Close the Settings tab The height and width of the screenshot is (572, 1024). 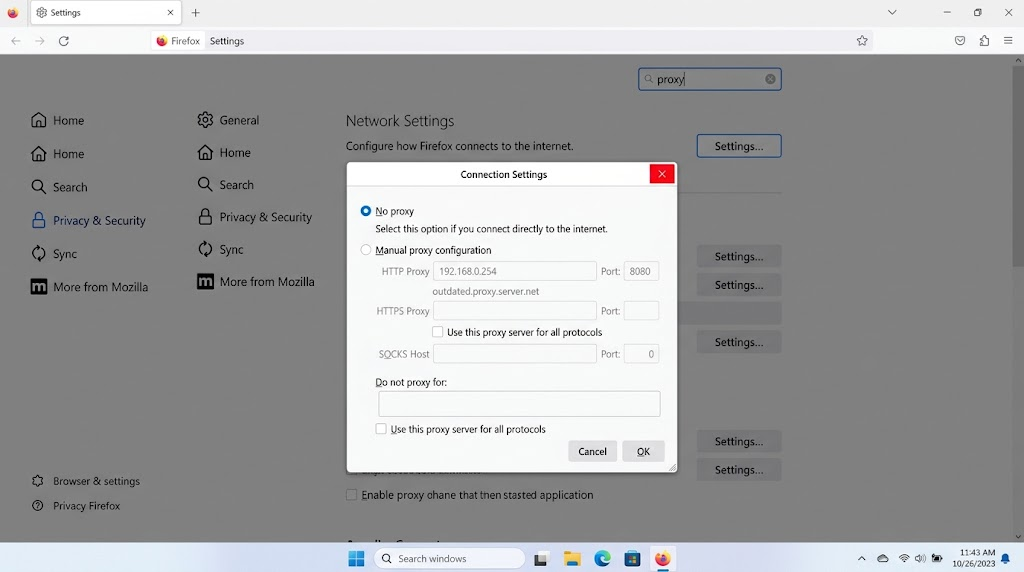pos(170,12)
